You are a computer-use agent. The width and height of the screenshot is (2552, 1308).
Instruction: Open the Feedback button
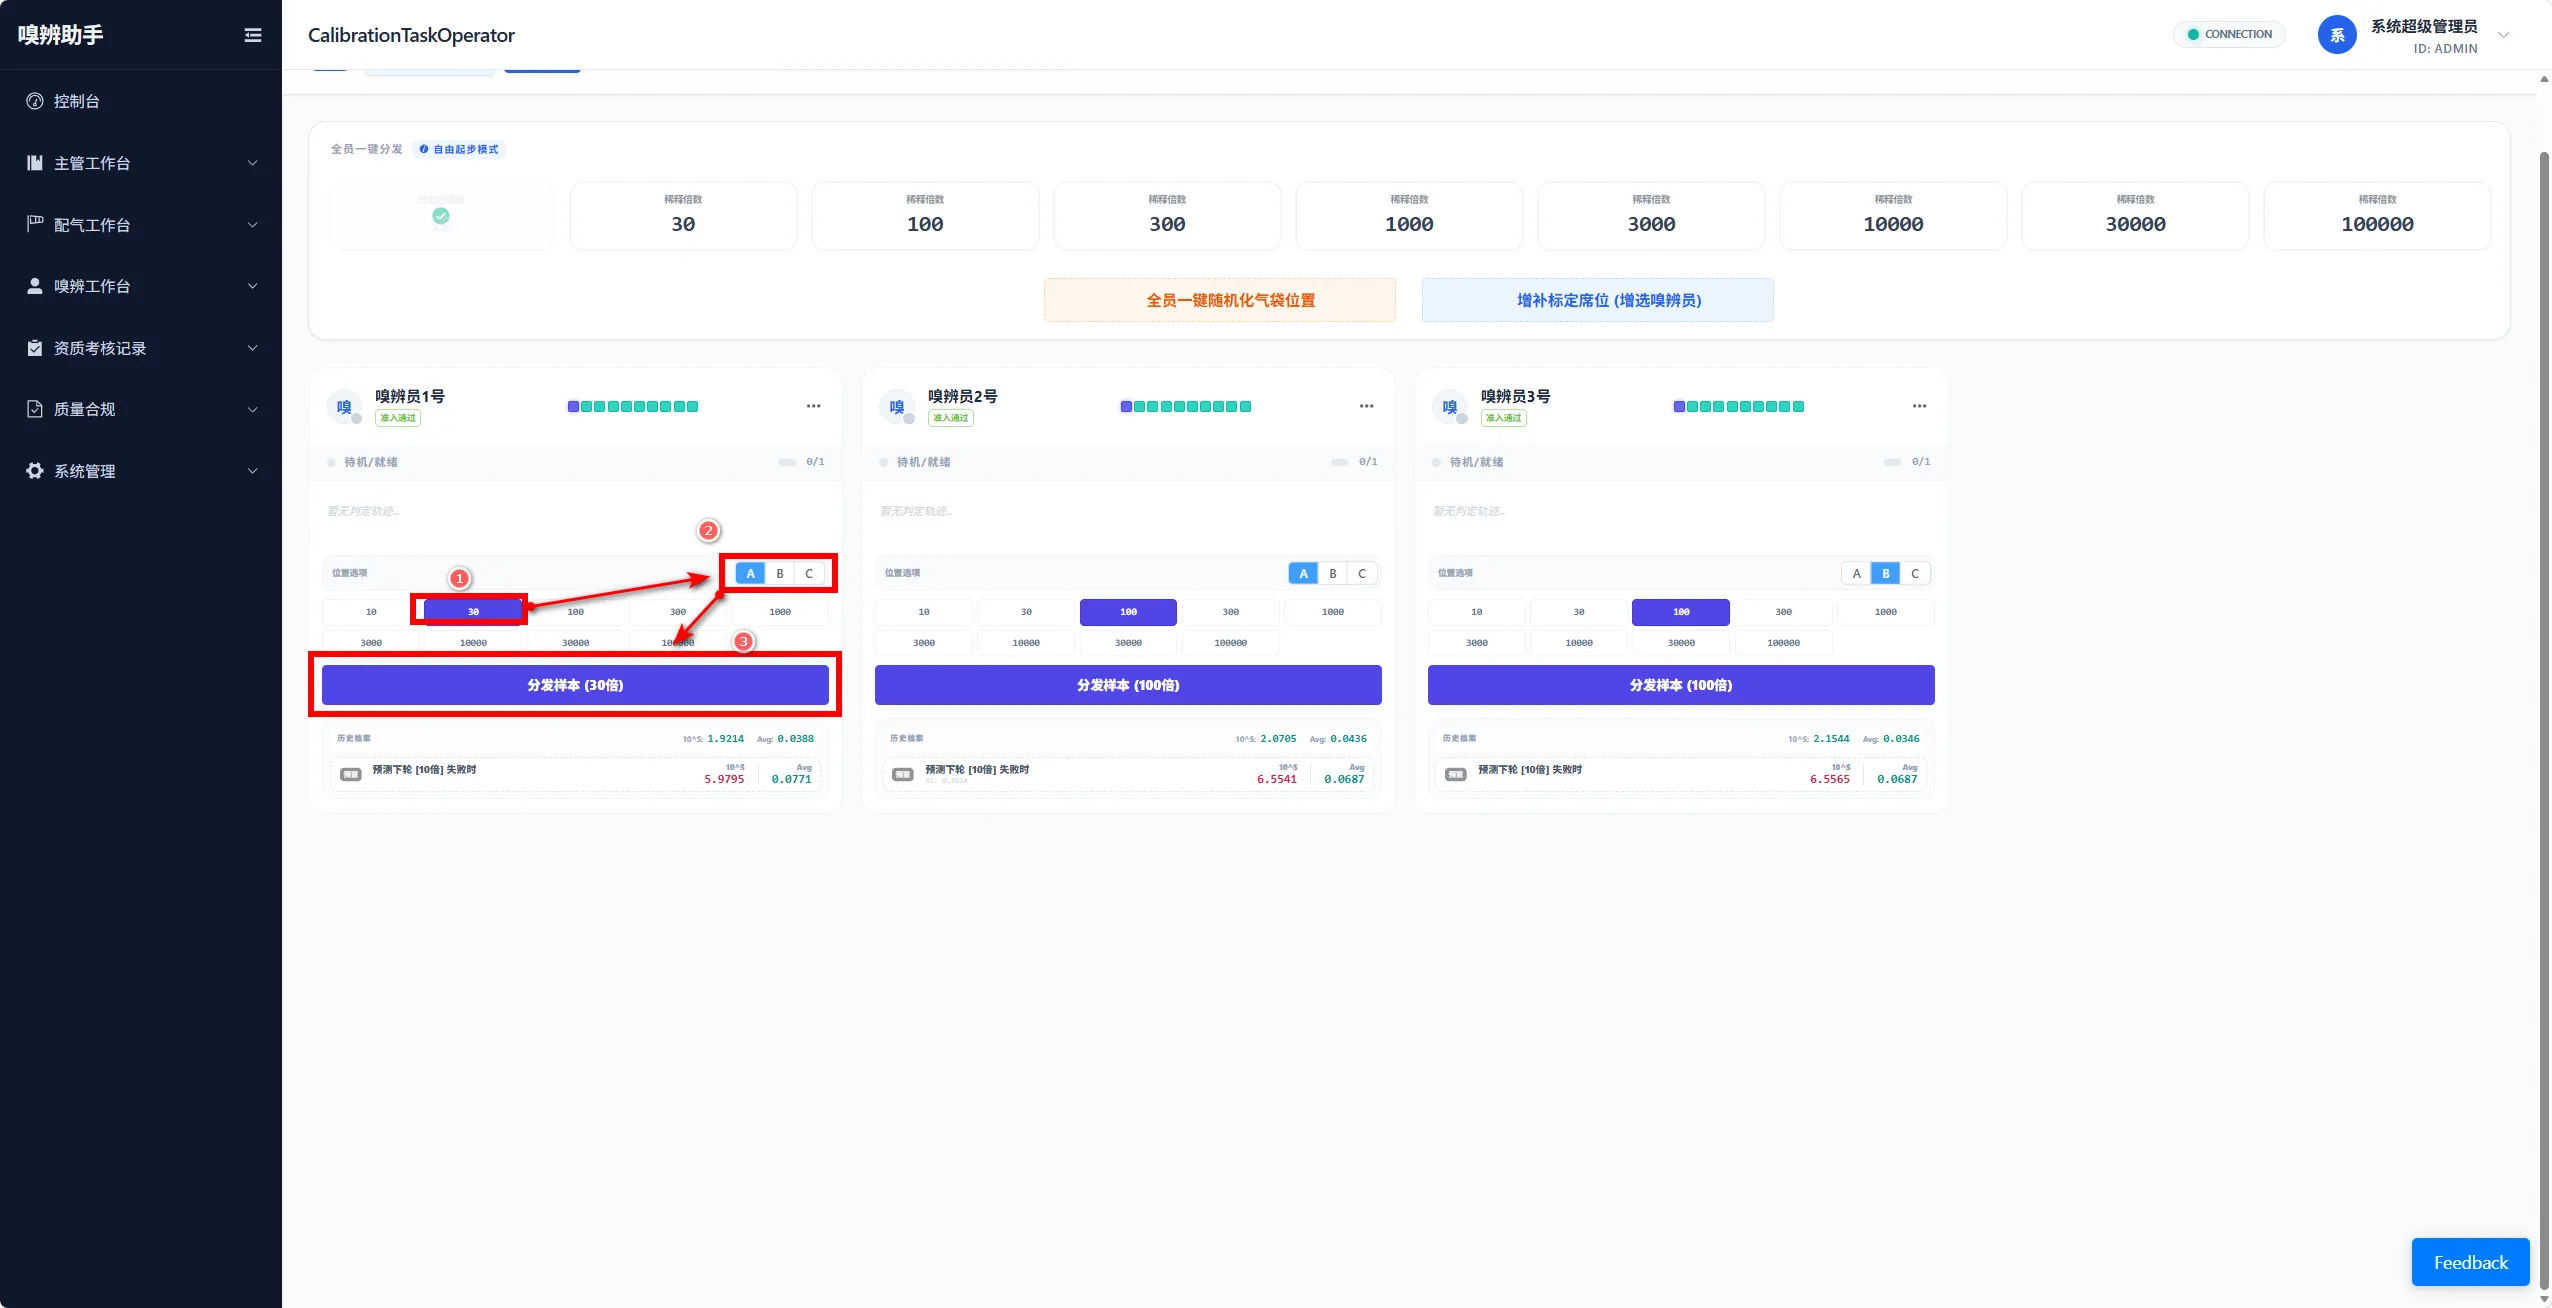coord(2471,1262)
